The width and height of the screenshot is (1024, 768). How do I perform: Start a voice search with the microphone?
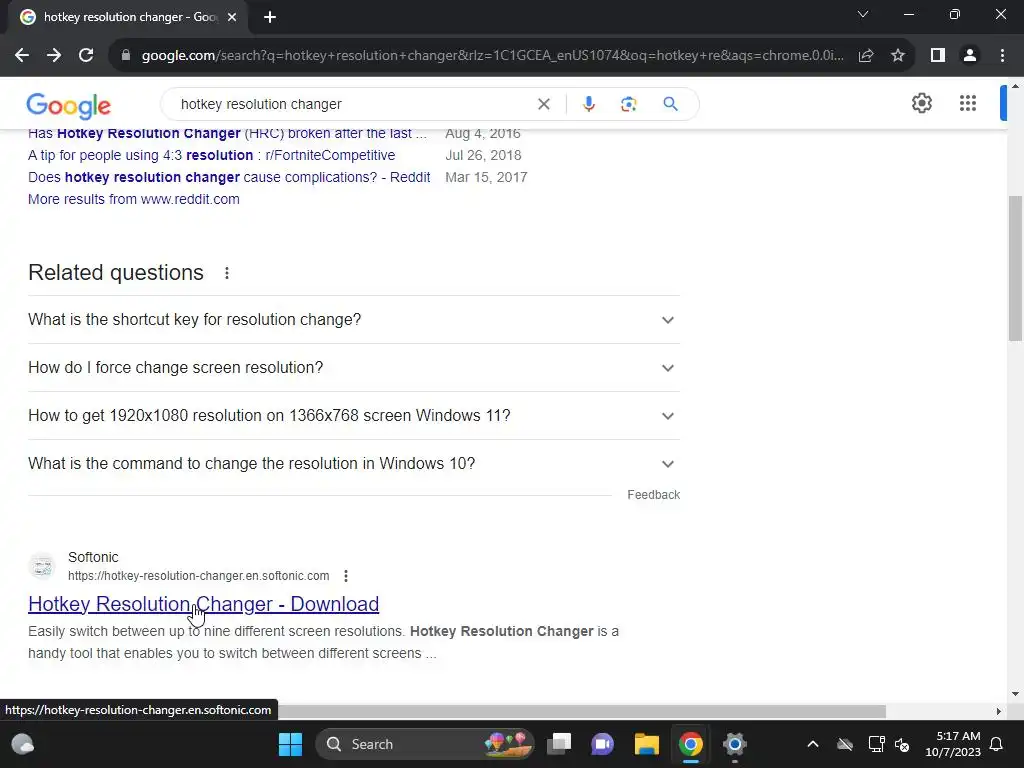click(588, 104)
